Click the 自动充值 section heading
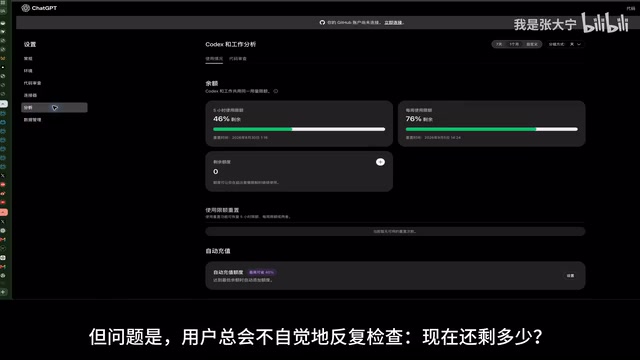Image resolution: width=640 pixels, height=360 pixels. (x=218, y=251)
